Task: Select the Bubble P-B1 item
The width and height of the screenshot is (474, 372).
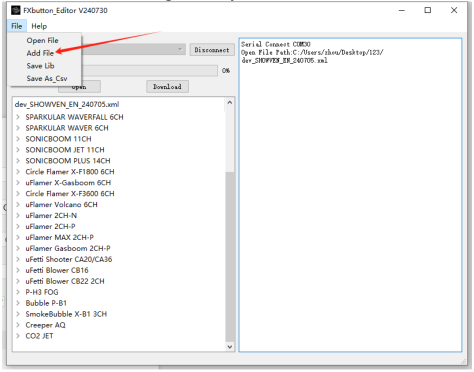Action: pos(46,303)
